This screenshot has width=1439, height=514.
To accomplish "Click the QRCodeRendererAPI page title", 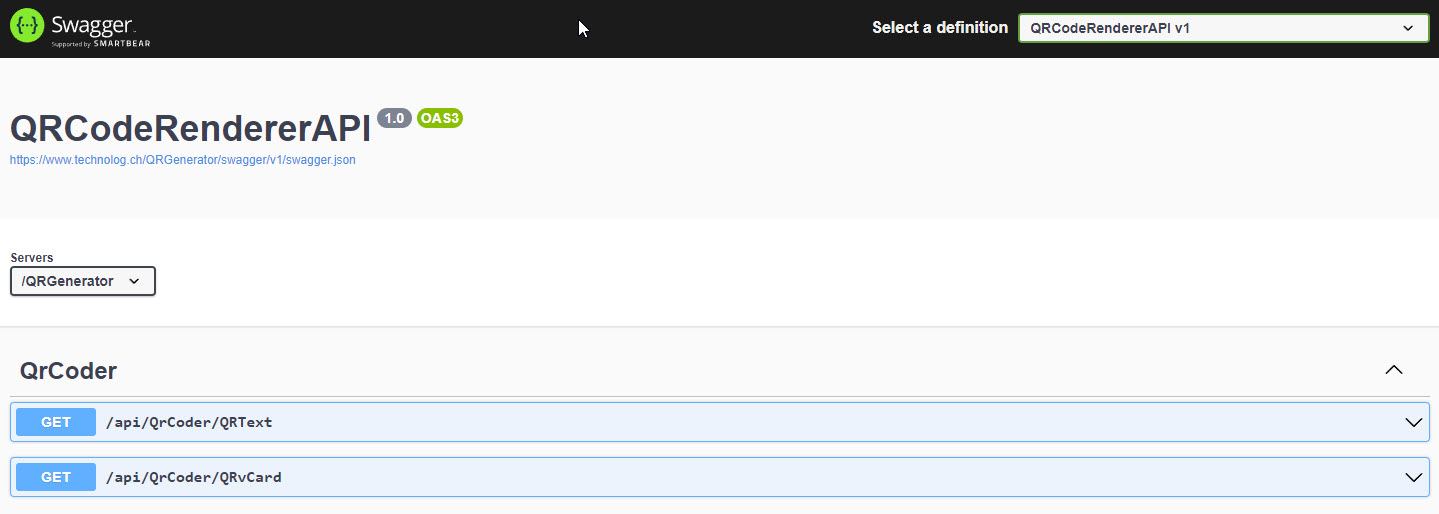I will pos(190,128).
